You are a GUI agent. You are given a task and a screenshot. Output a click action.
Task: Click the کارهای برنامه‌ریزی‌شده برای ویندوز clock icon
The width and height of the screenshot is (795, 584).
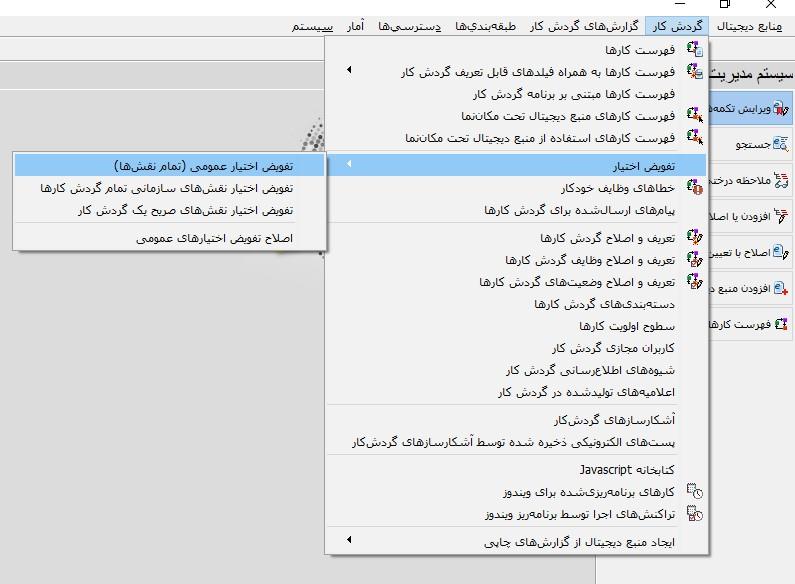click(693, 492)
